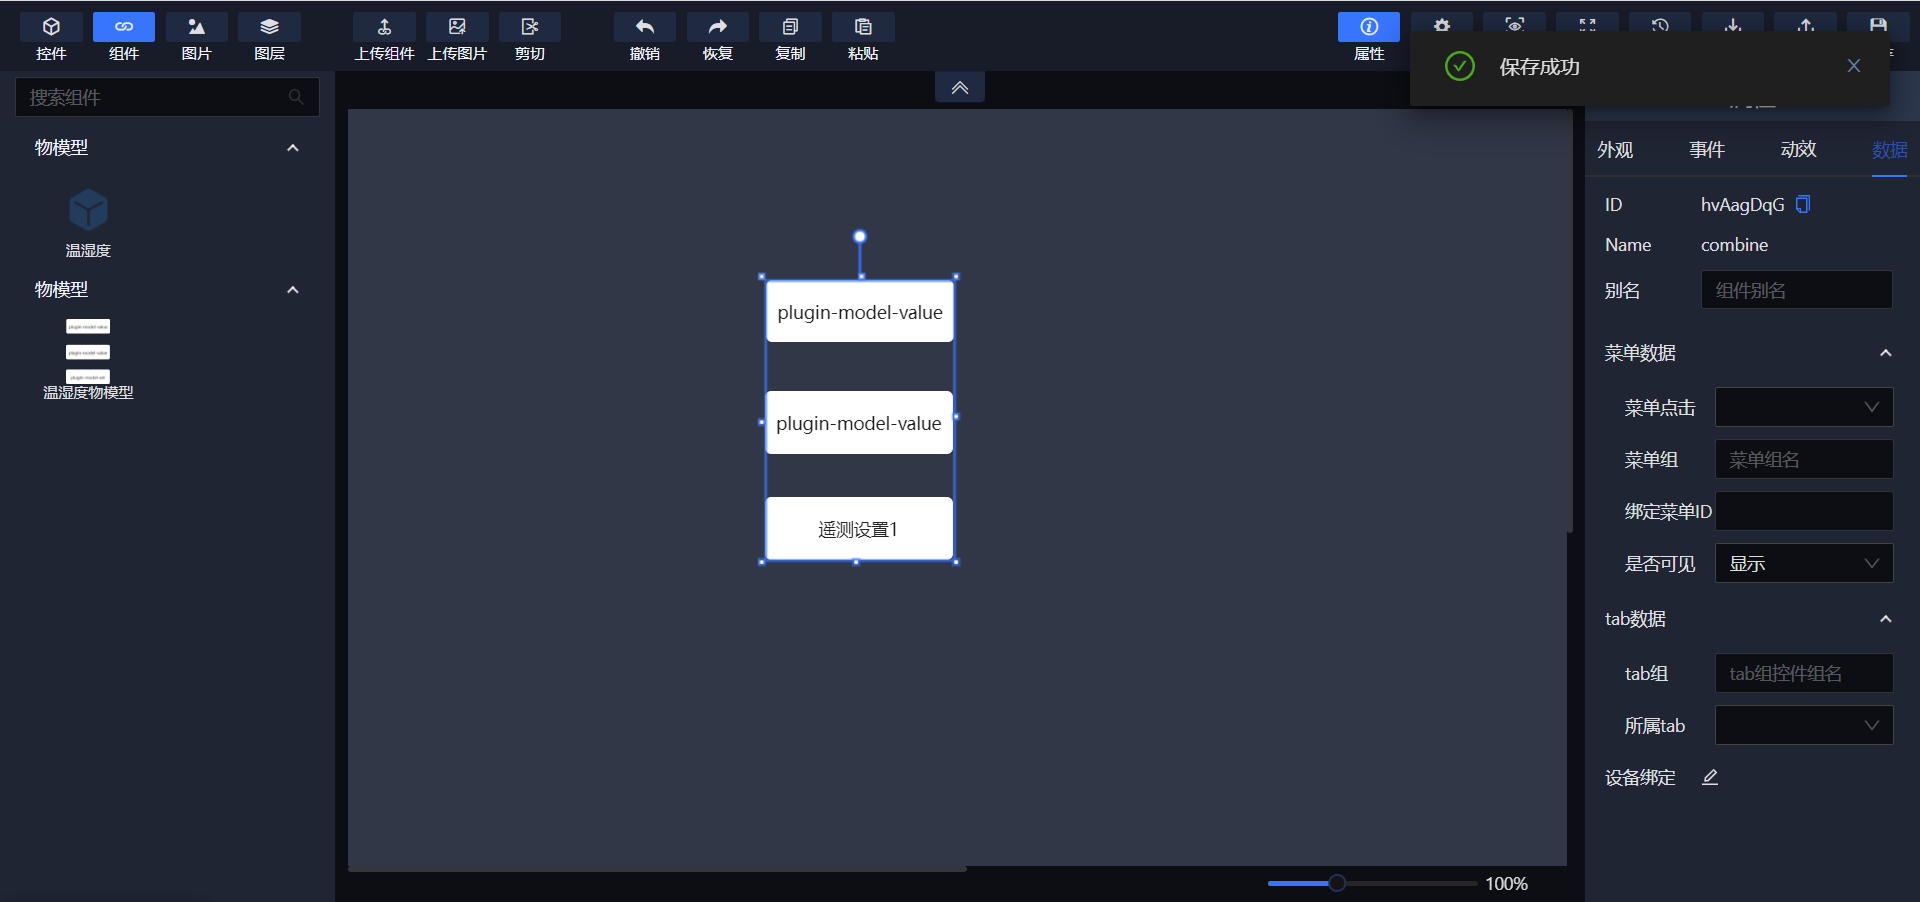This screenshot has width=1920, height=902.
Task: Undo with the 撤销 button
Action: point(645,38)
